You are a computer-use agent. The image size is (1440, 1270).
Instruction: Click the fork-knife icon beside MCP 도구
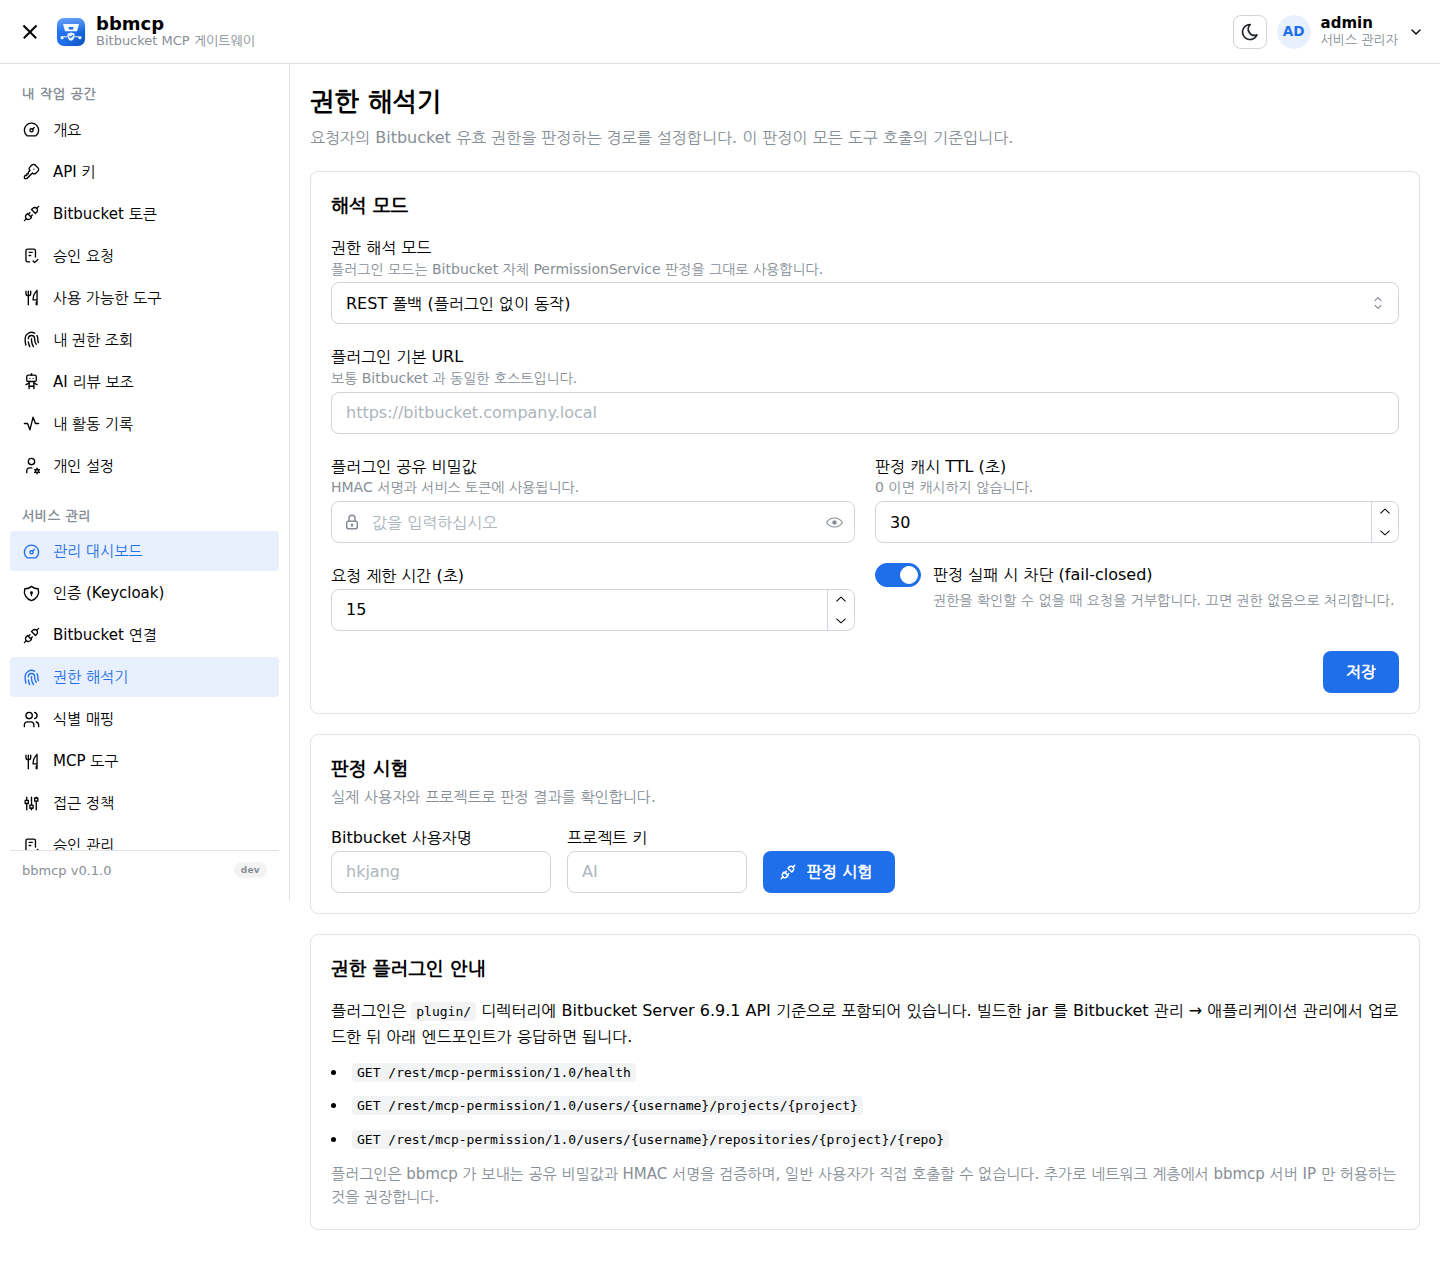(32, 761)
